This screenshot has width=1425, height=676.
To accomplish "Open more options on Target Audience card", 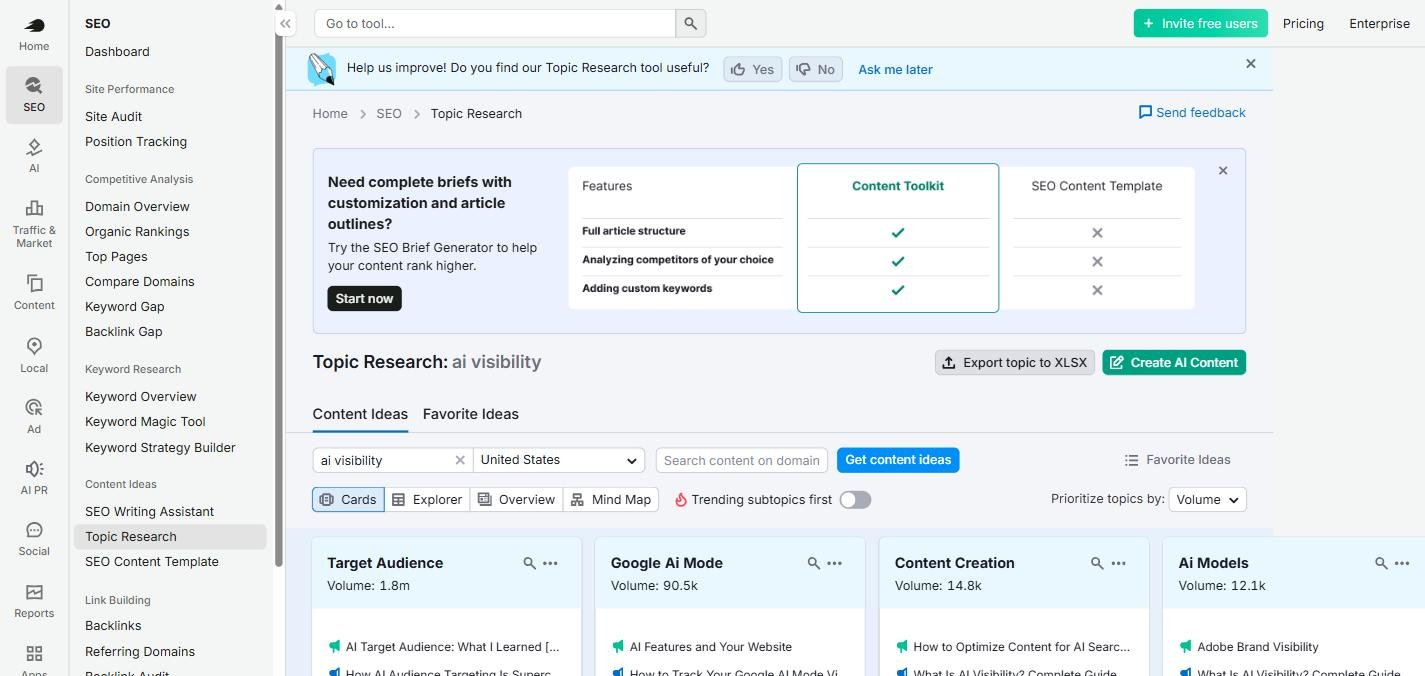I will click(x=550, y=564).
